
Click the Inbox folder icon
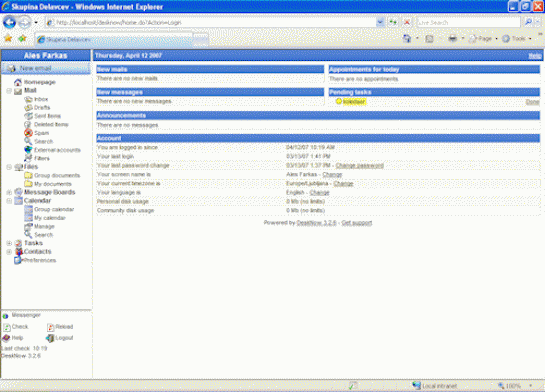(28, 99)
